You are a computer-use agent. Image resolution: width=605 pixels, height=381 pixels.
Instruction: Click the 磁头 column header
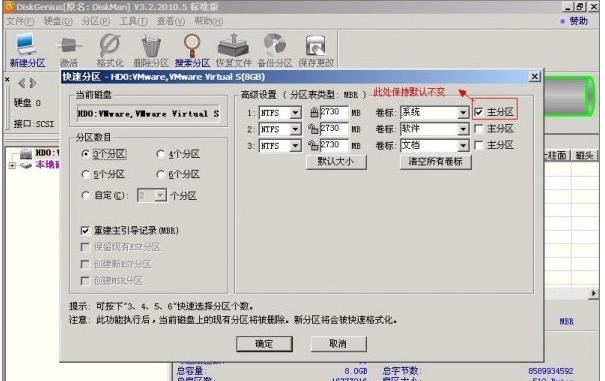(x=584, y=155)
